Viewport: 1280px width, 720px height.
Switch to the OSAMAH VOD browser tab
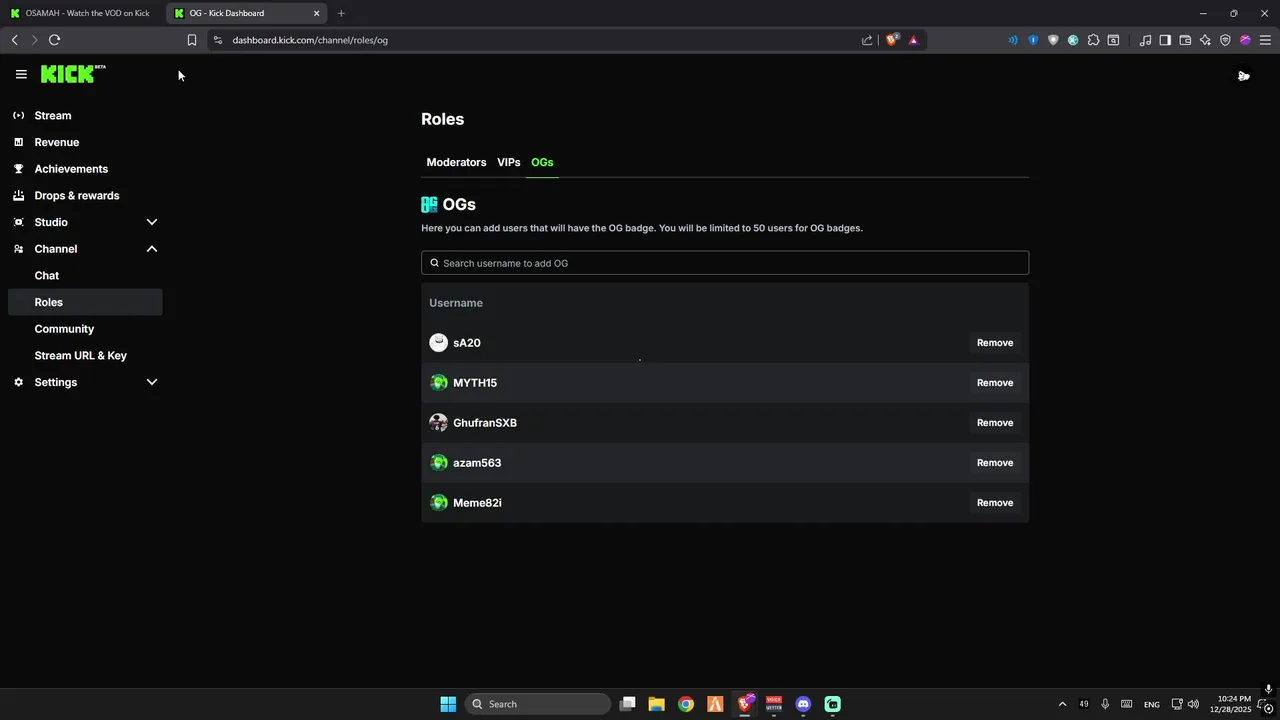tap(80, 13)
